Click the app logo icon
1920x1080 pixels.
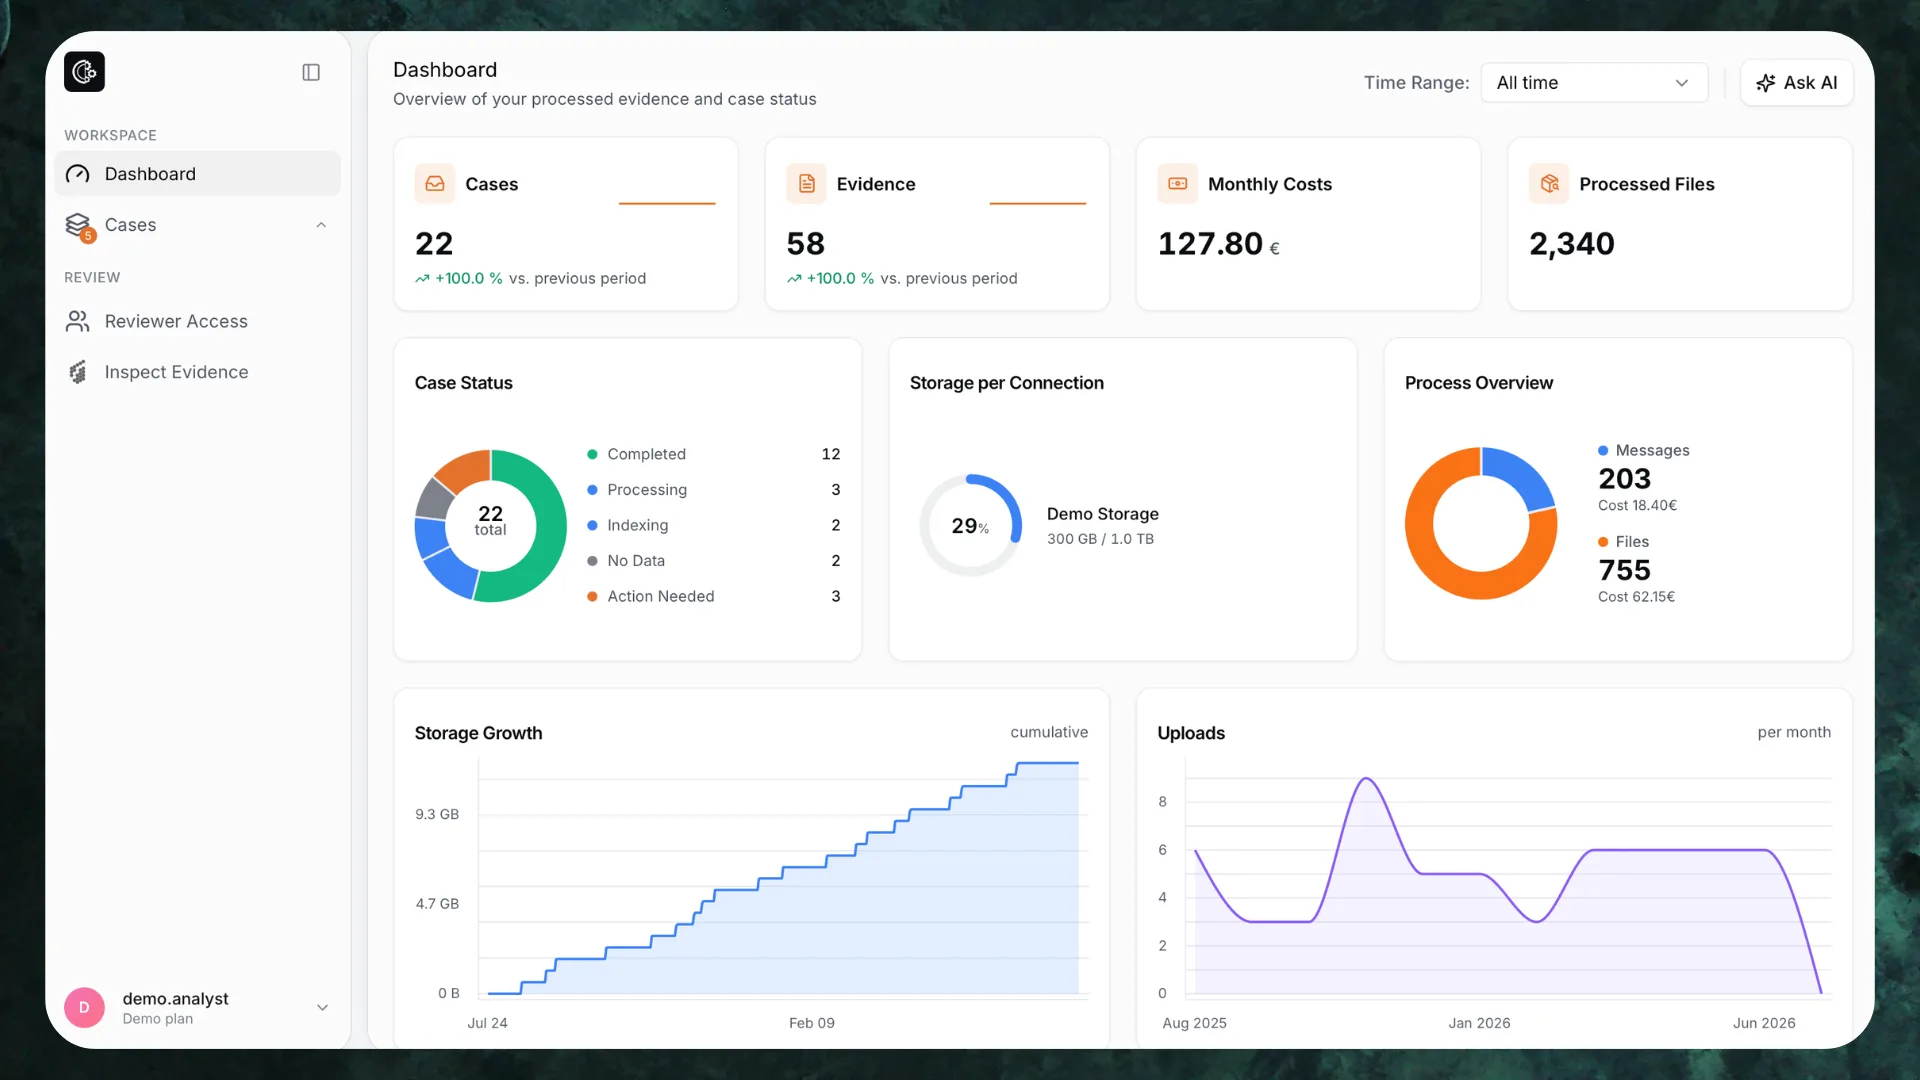84,72
